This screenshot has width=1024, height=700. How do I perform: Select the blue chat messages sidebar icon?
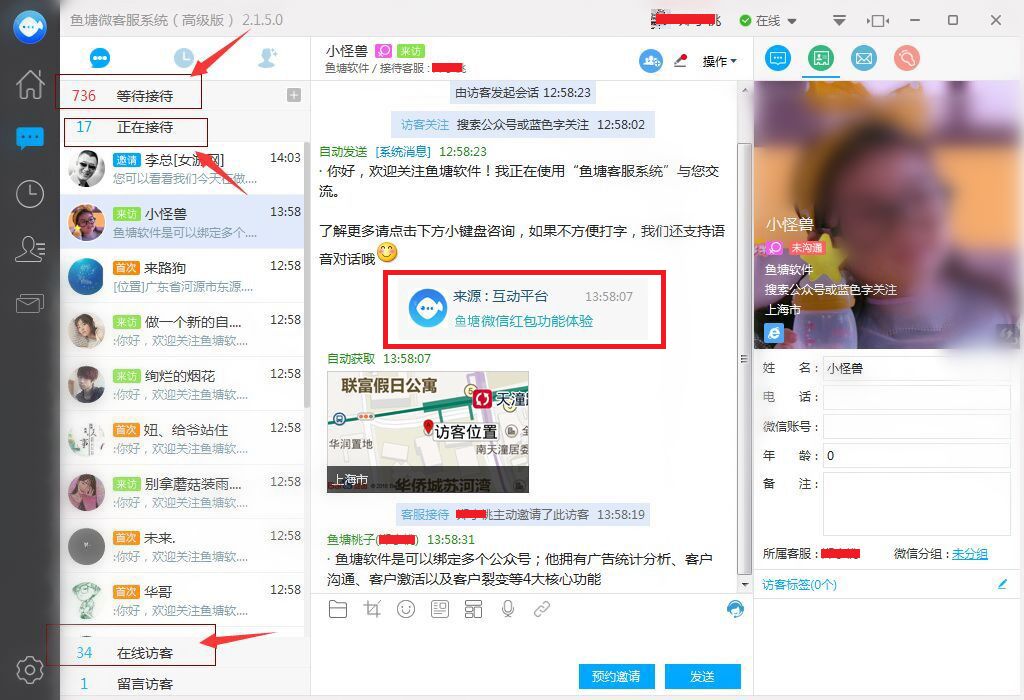pos(30,138)
